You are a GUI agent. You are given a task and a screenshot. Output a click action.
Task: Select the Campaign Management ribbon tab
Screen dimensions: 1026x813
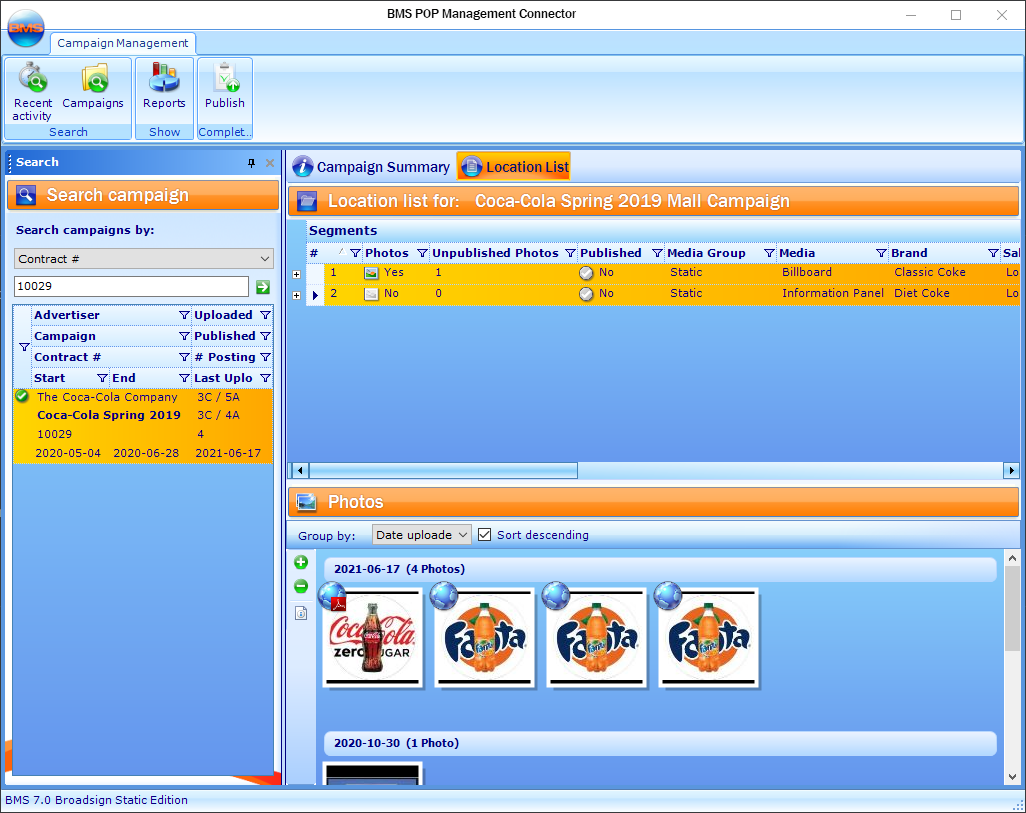(x=122, y=43)
